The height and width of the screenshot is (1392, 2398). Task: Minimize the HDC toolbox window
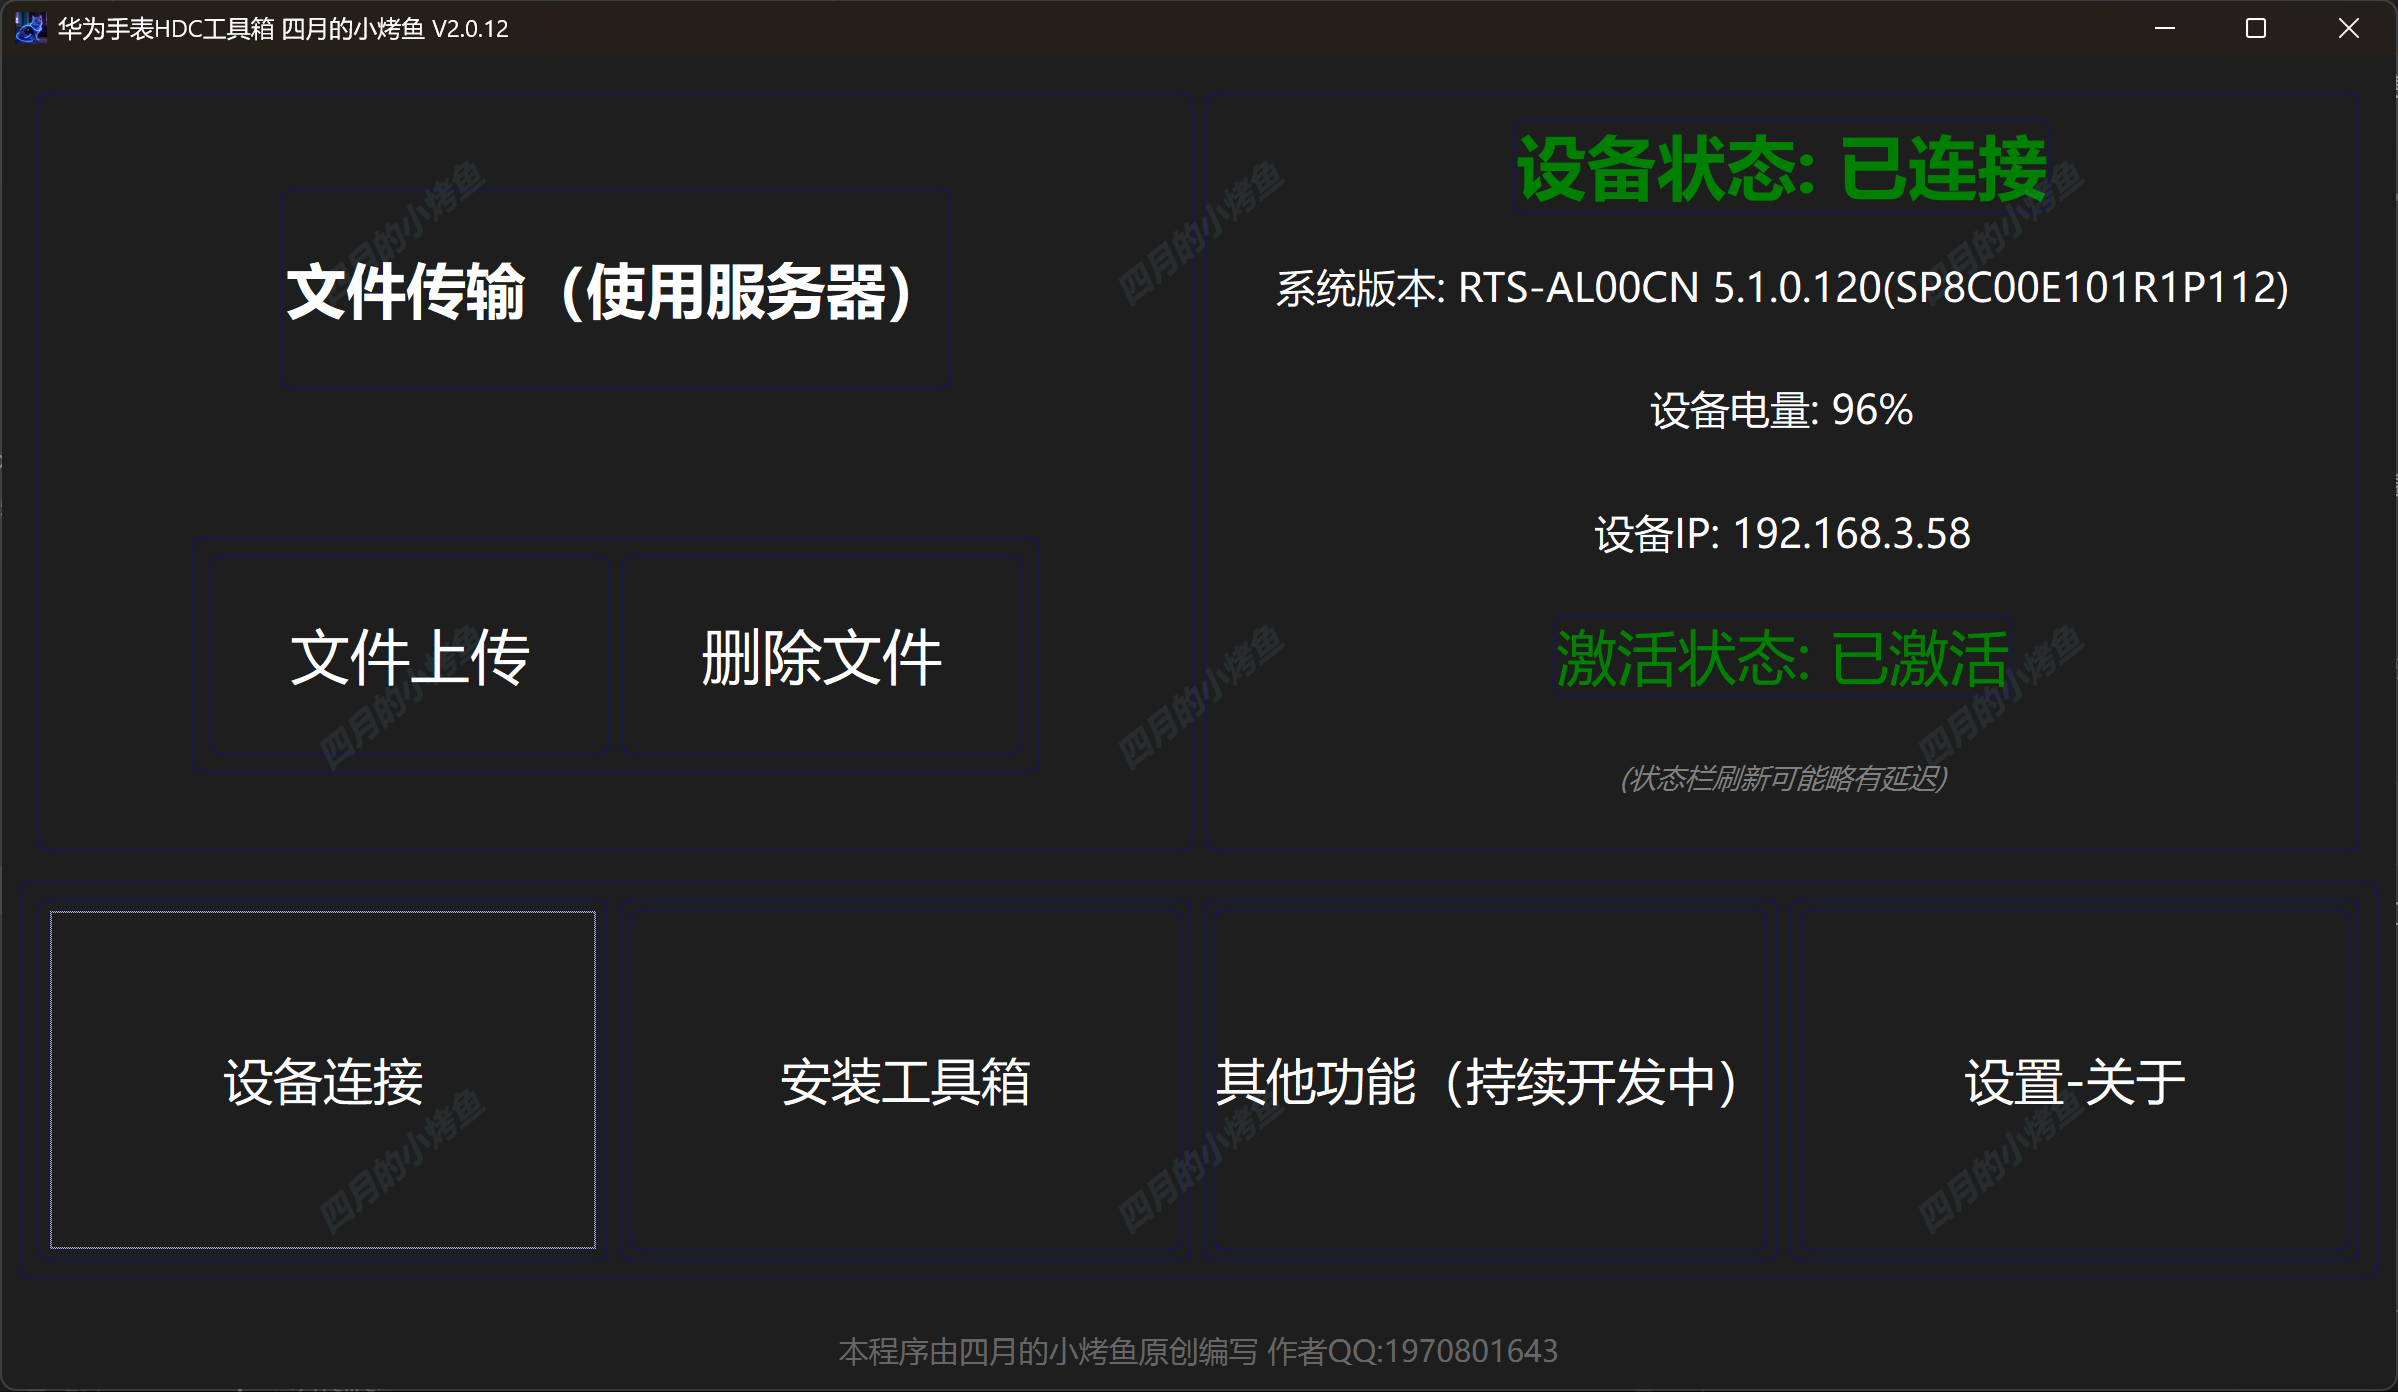(x=2164, y=28)
